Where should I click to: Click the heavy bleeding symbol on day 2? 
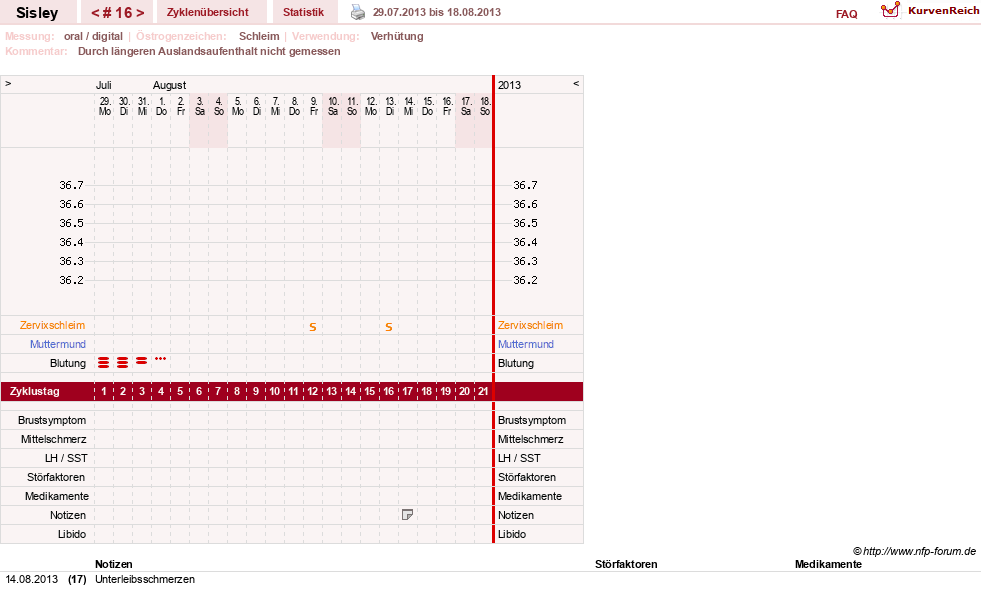tap(123, 362)
